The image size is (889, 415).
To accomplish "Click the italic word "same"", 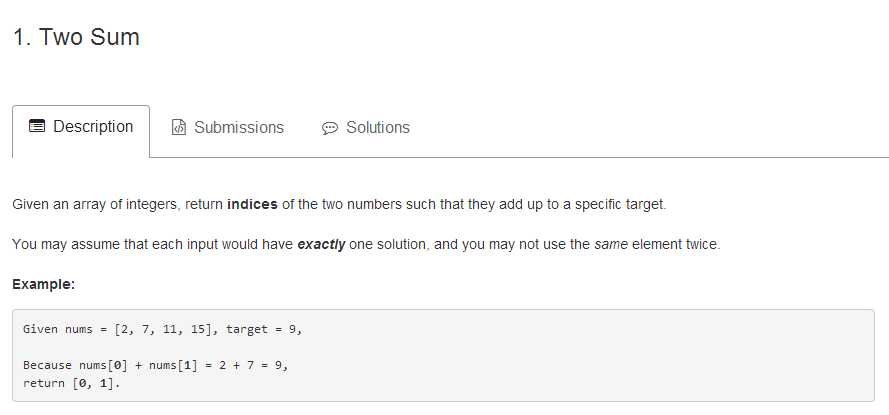I will [x=610, y=244].
